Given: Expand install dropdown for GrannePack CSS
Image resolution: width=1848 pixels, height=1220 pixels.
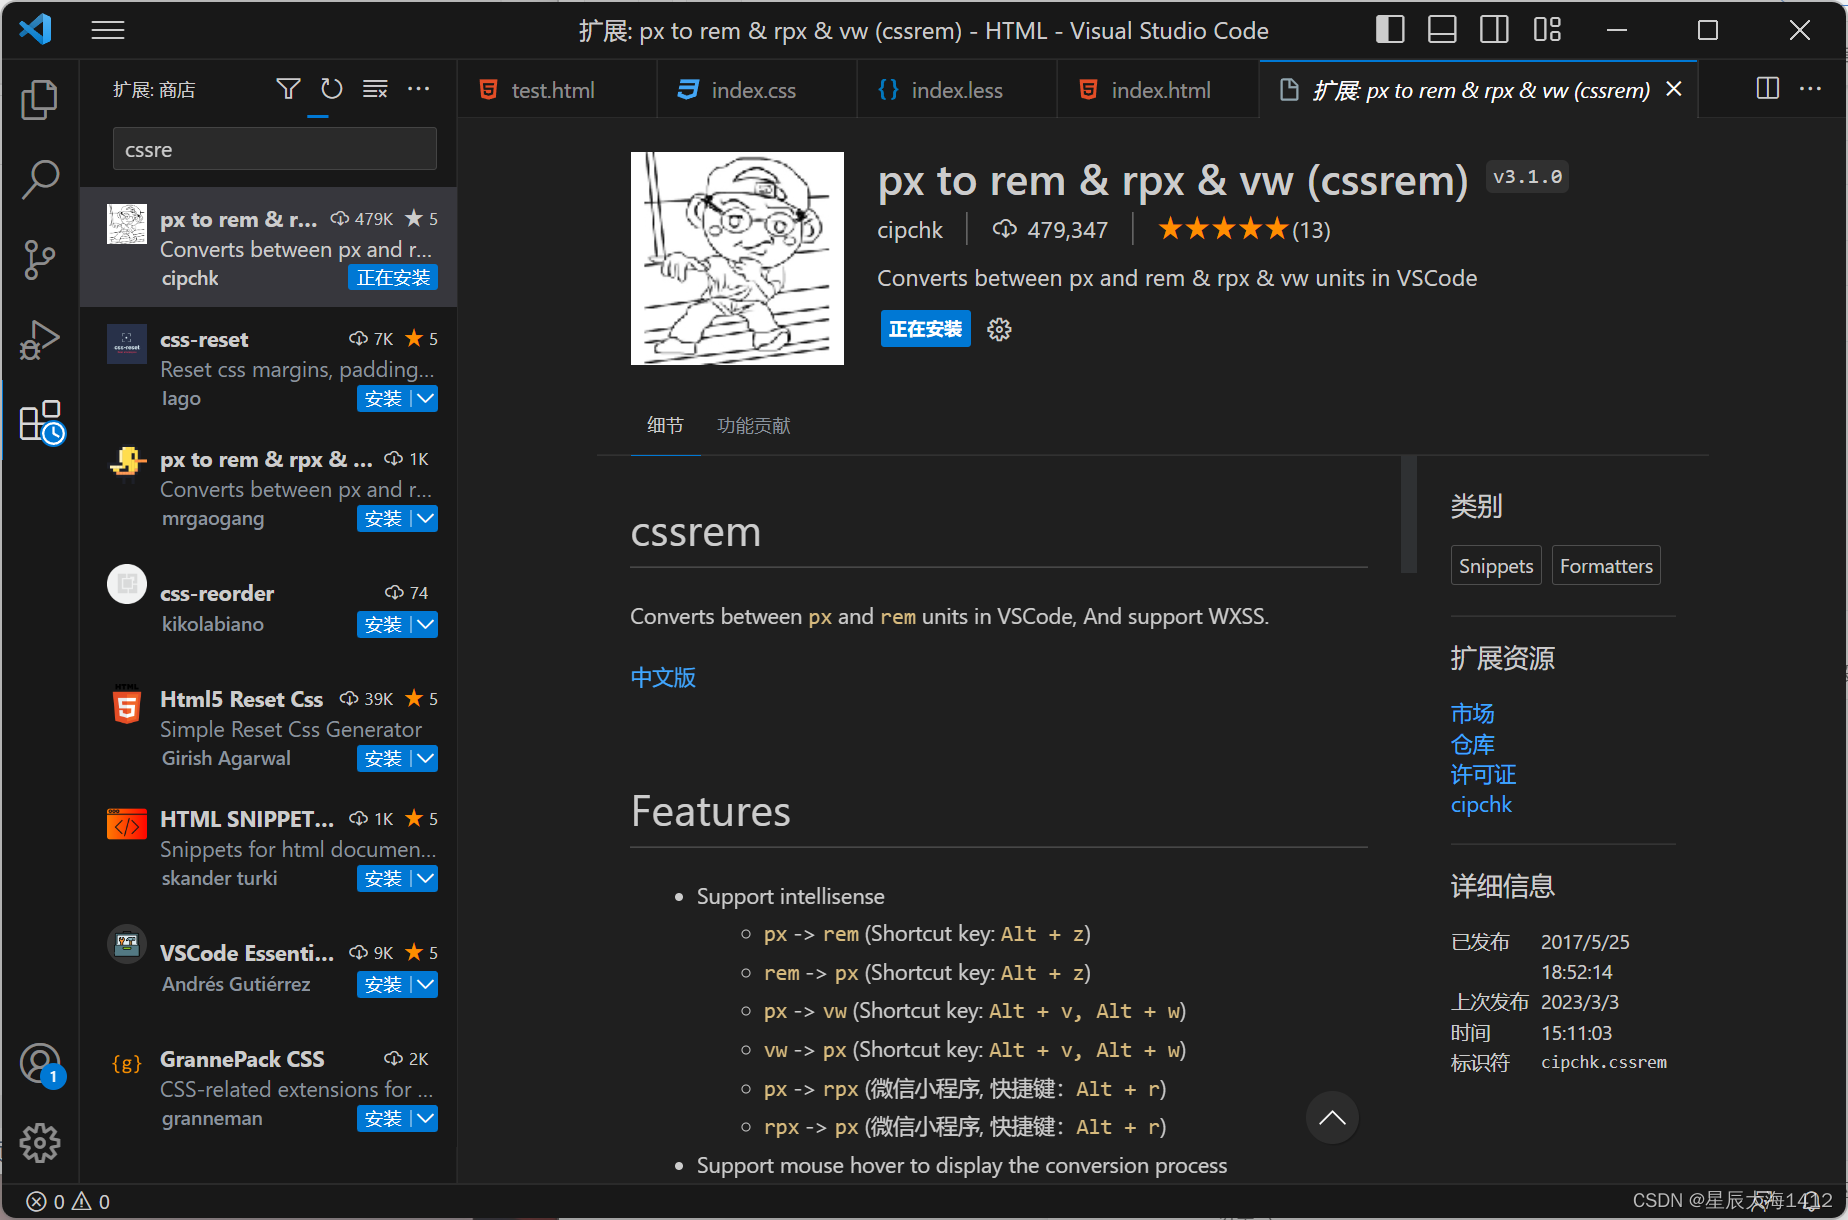Looking at the screenshot, I should click(425, 1118).
